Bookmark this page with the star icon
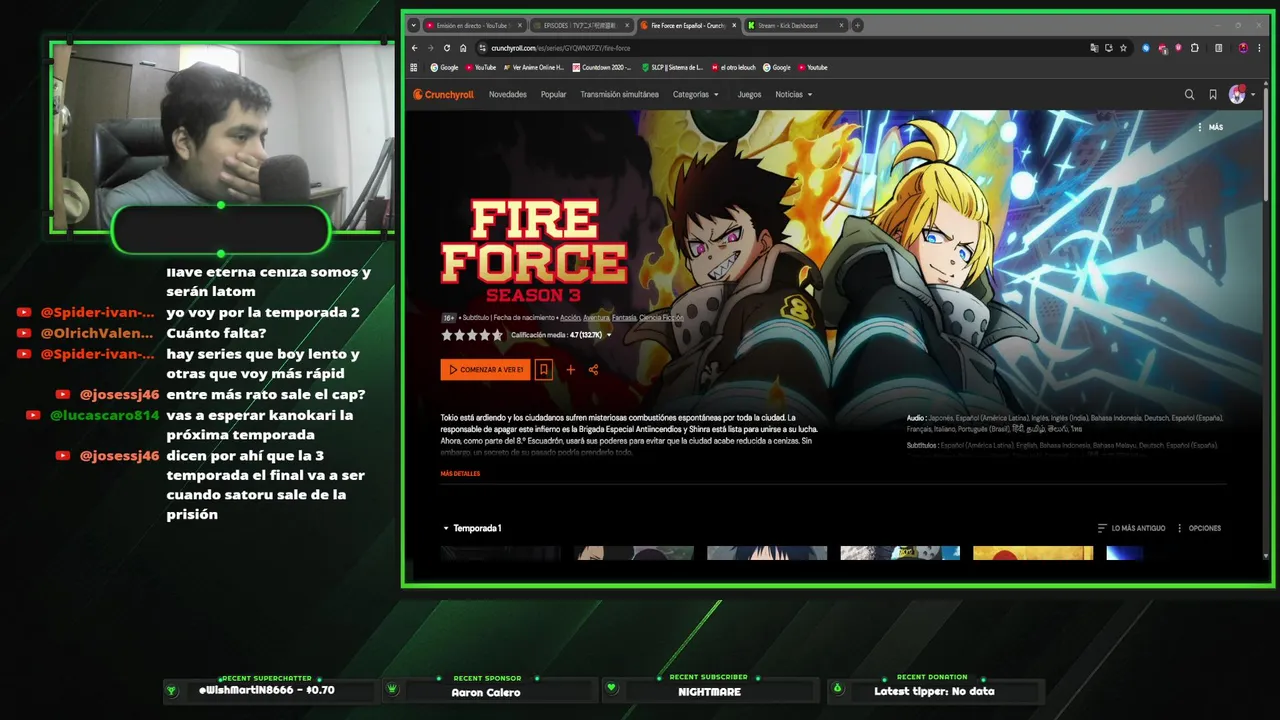Viewport: 1280px width, 720px height. [1123, 48]
